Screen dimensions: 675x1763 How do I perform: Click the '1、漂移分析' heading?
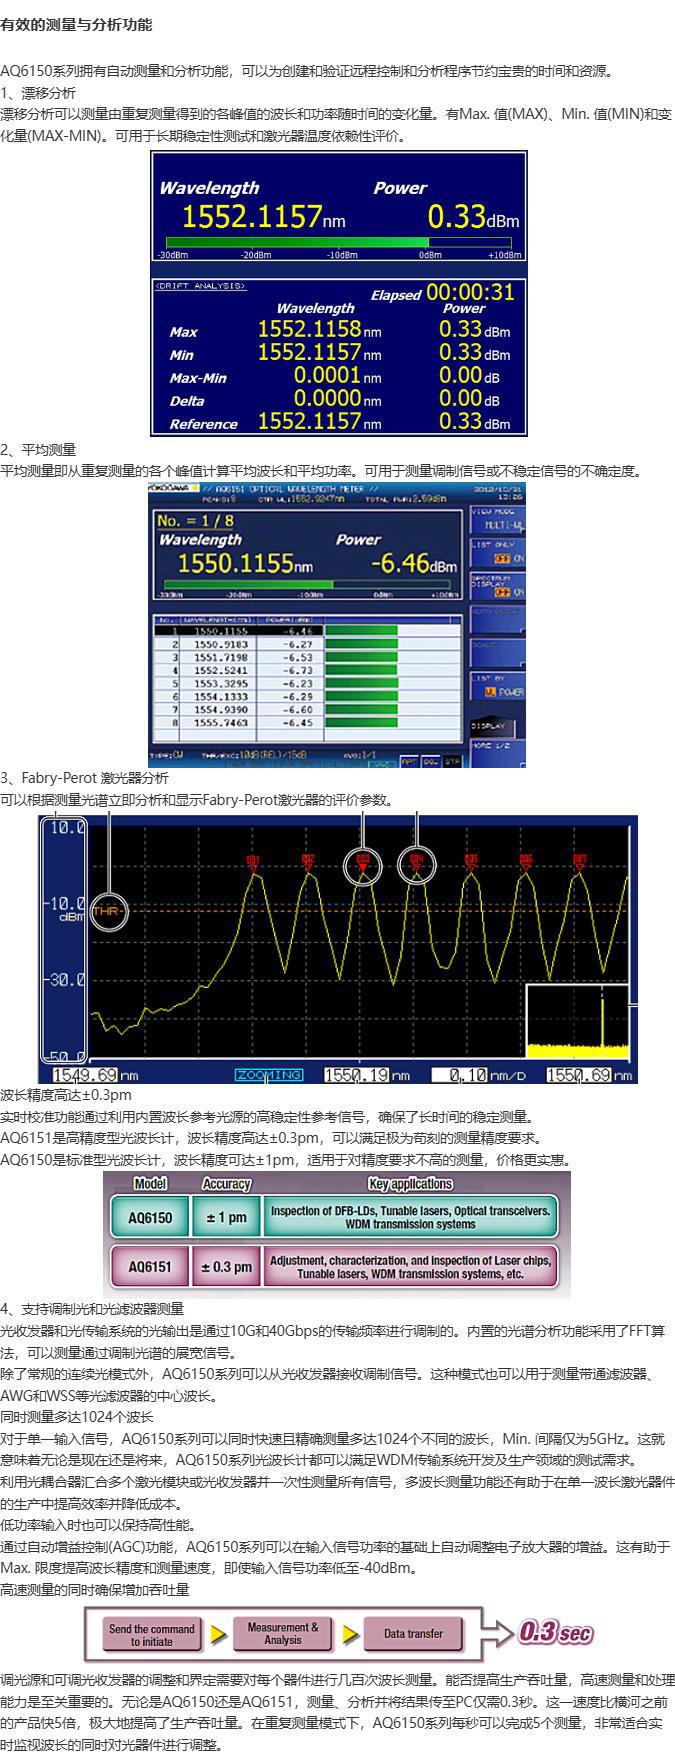pyautogui.click(x=38, y=93)
